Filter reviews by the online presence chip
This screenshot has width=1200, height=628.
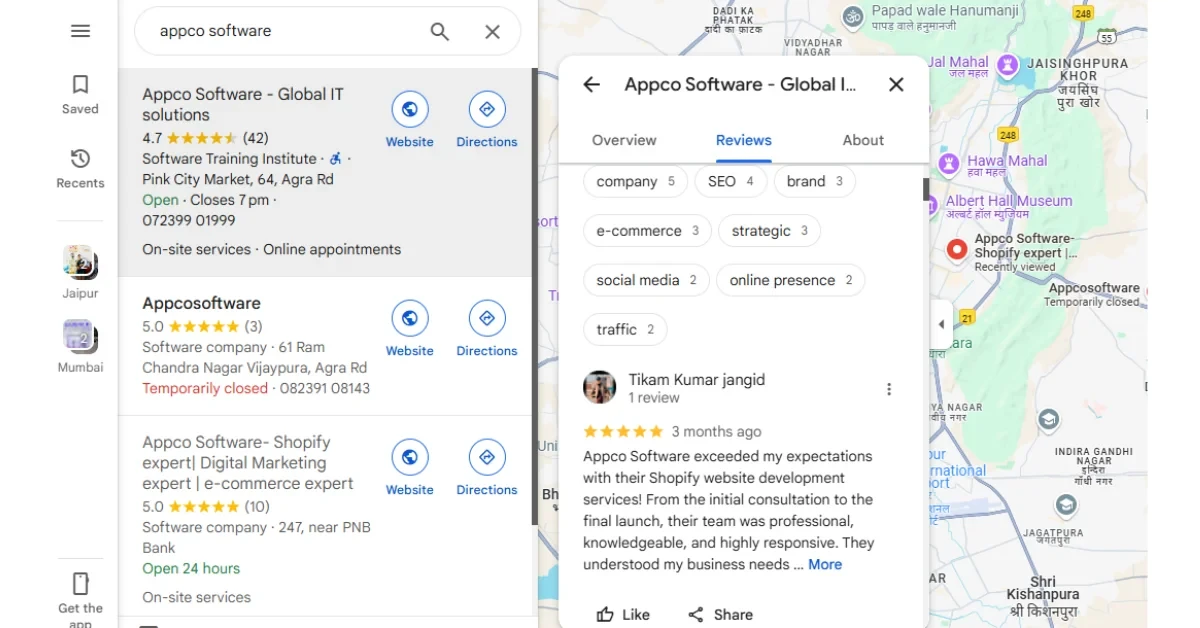[x=790, y=281]
